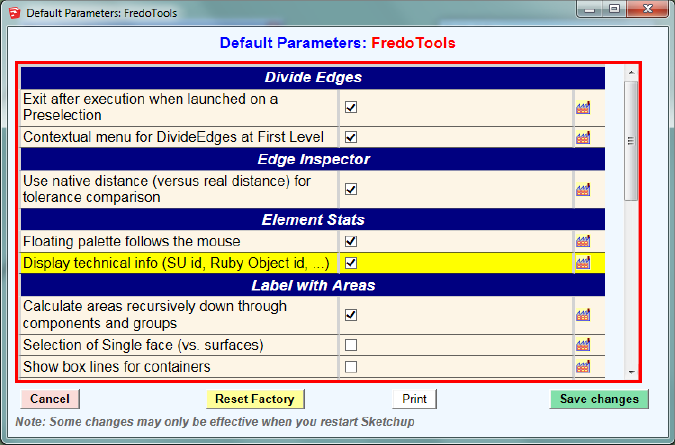
Task: Click the 'Element Stats' section header
Action: click(x=313, y=220)
